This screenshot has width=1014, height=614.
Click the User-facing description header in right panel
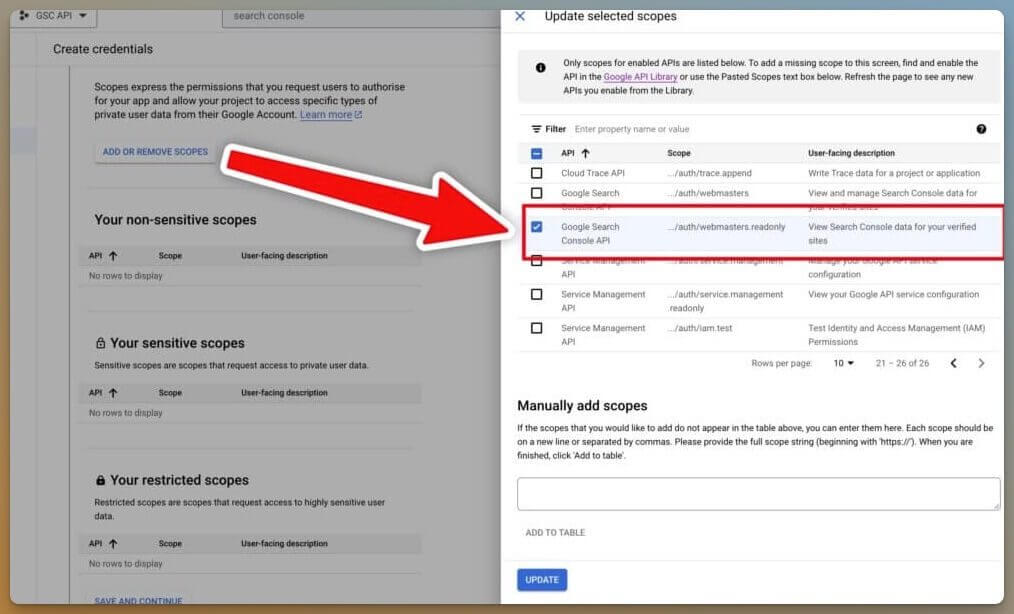point(851,153)
